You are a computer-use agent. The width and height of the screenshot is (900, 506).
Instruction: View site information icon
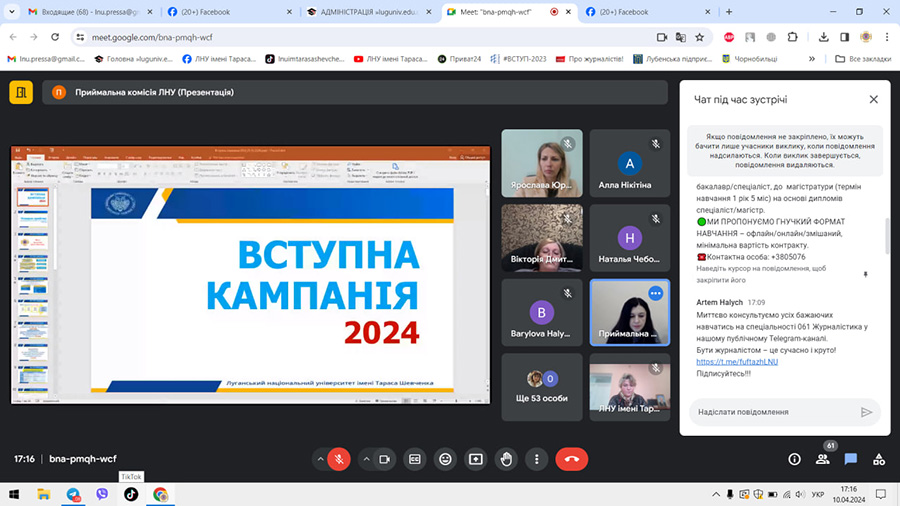coord(80,37)
